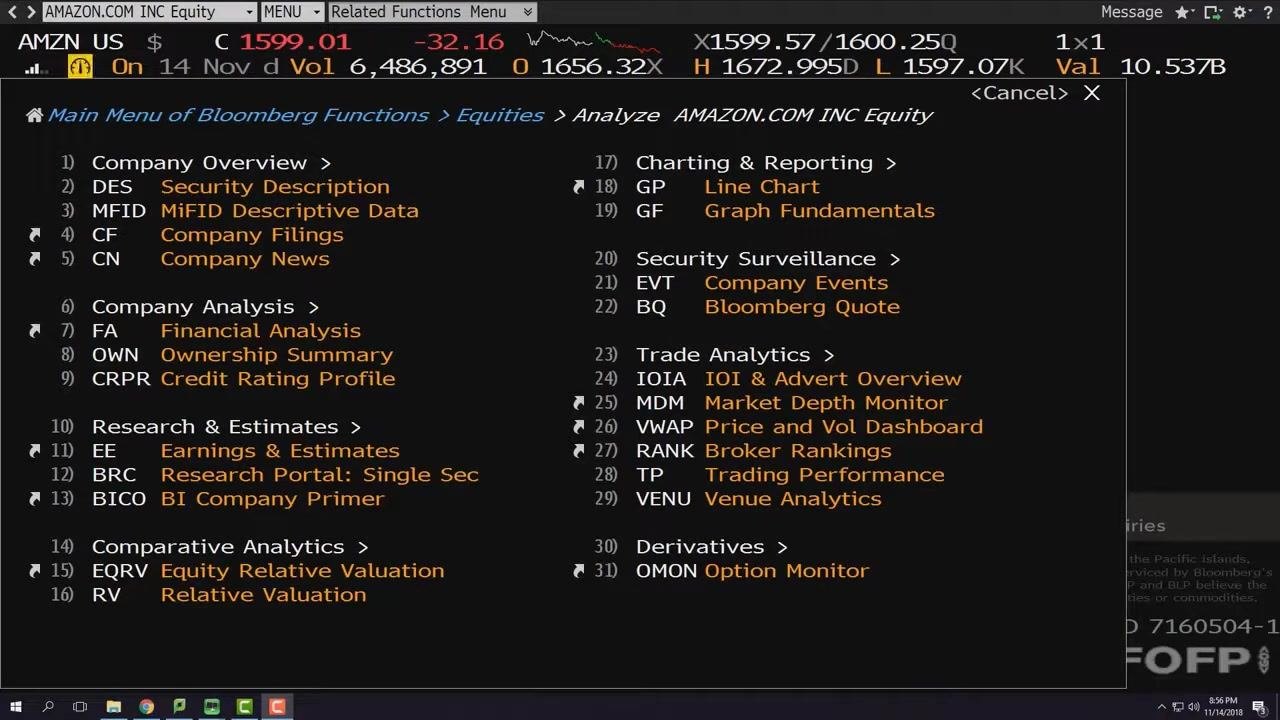Click the launch arrow beside RANK Broker Rankings

coord(579,451)
